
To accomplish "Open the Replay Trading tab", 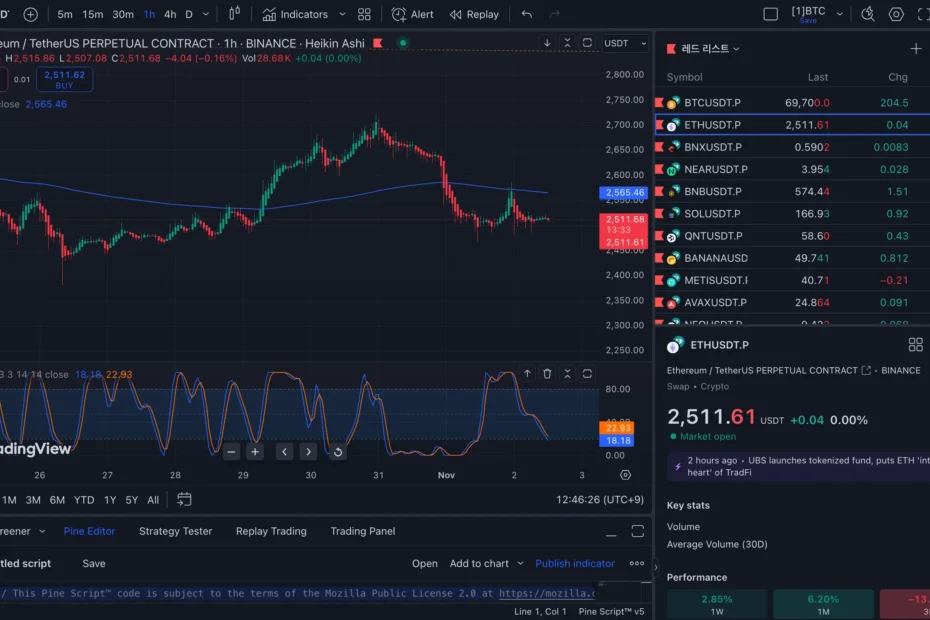I will 271,531.
